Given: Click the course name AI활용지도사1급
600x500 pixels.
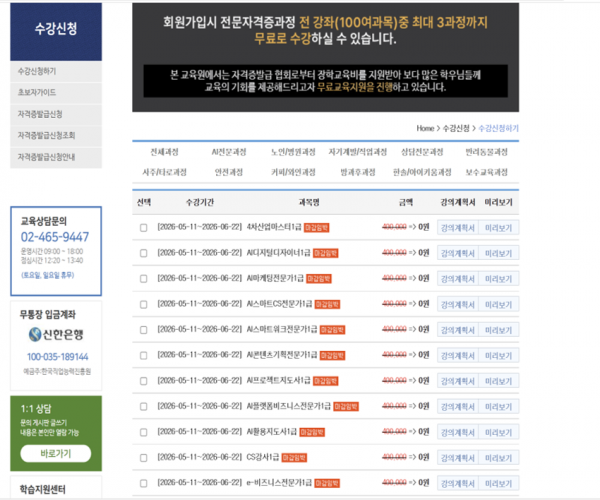Looking at the screenshot, I should pyautogui.click(x=272, y=432).
